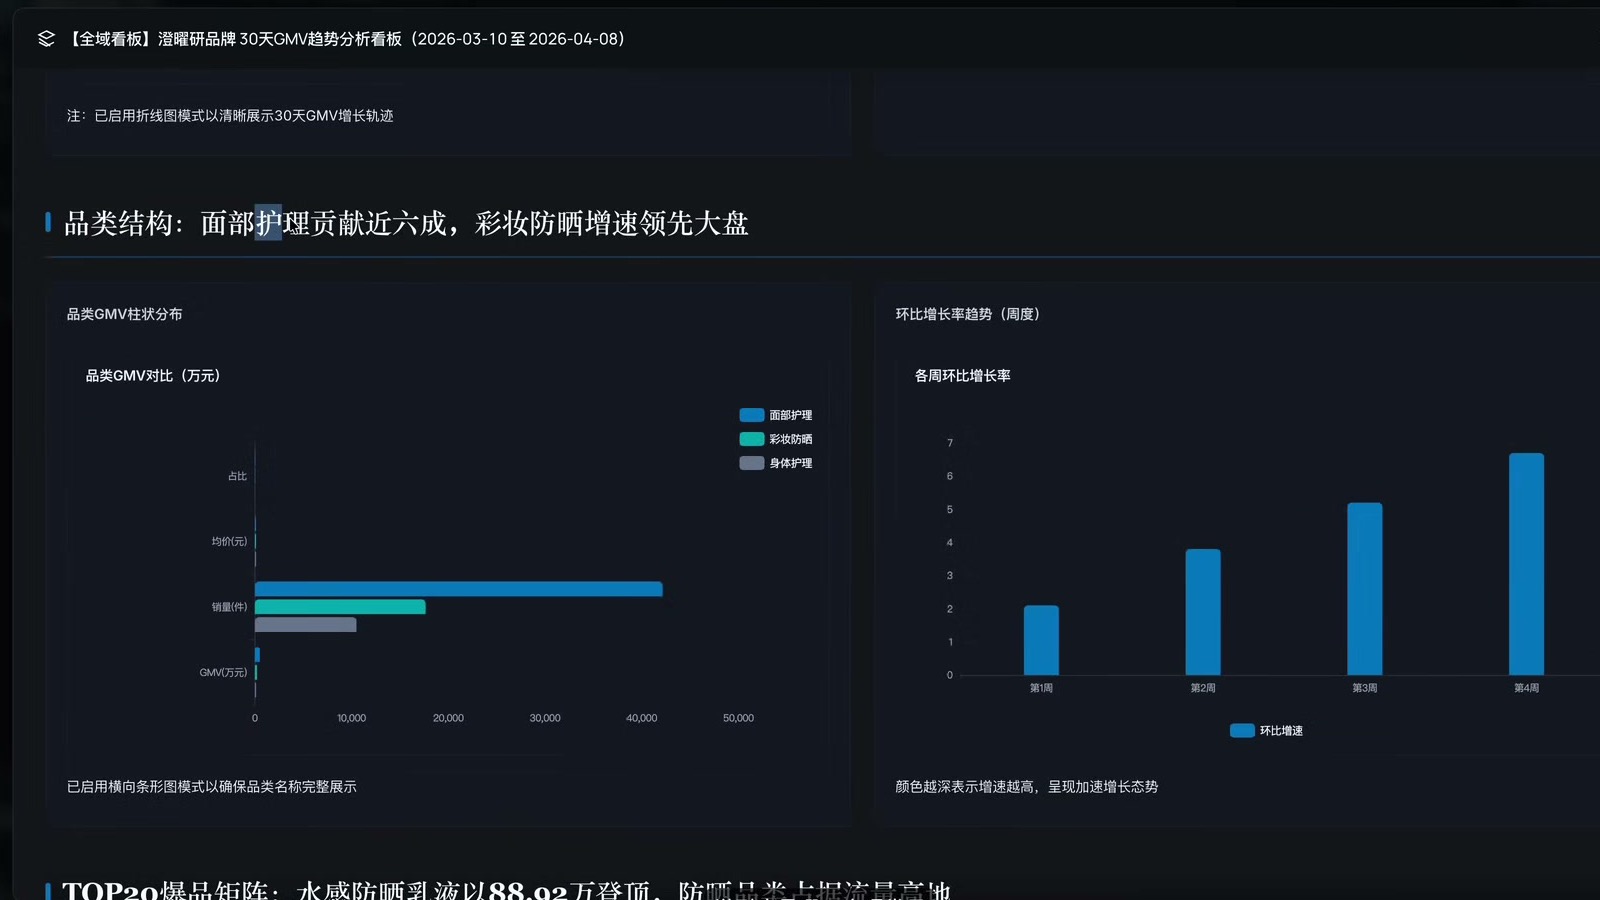Click the longest blue horizontal GMV bar
Viewport: 1600px width, 900px height.
450,589
